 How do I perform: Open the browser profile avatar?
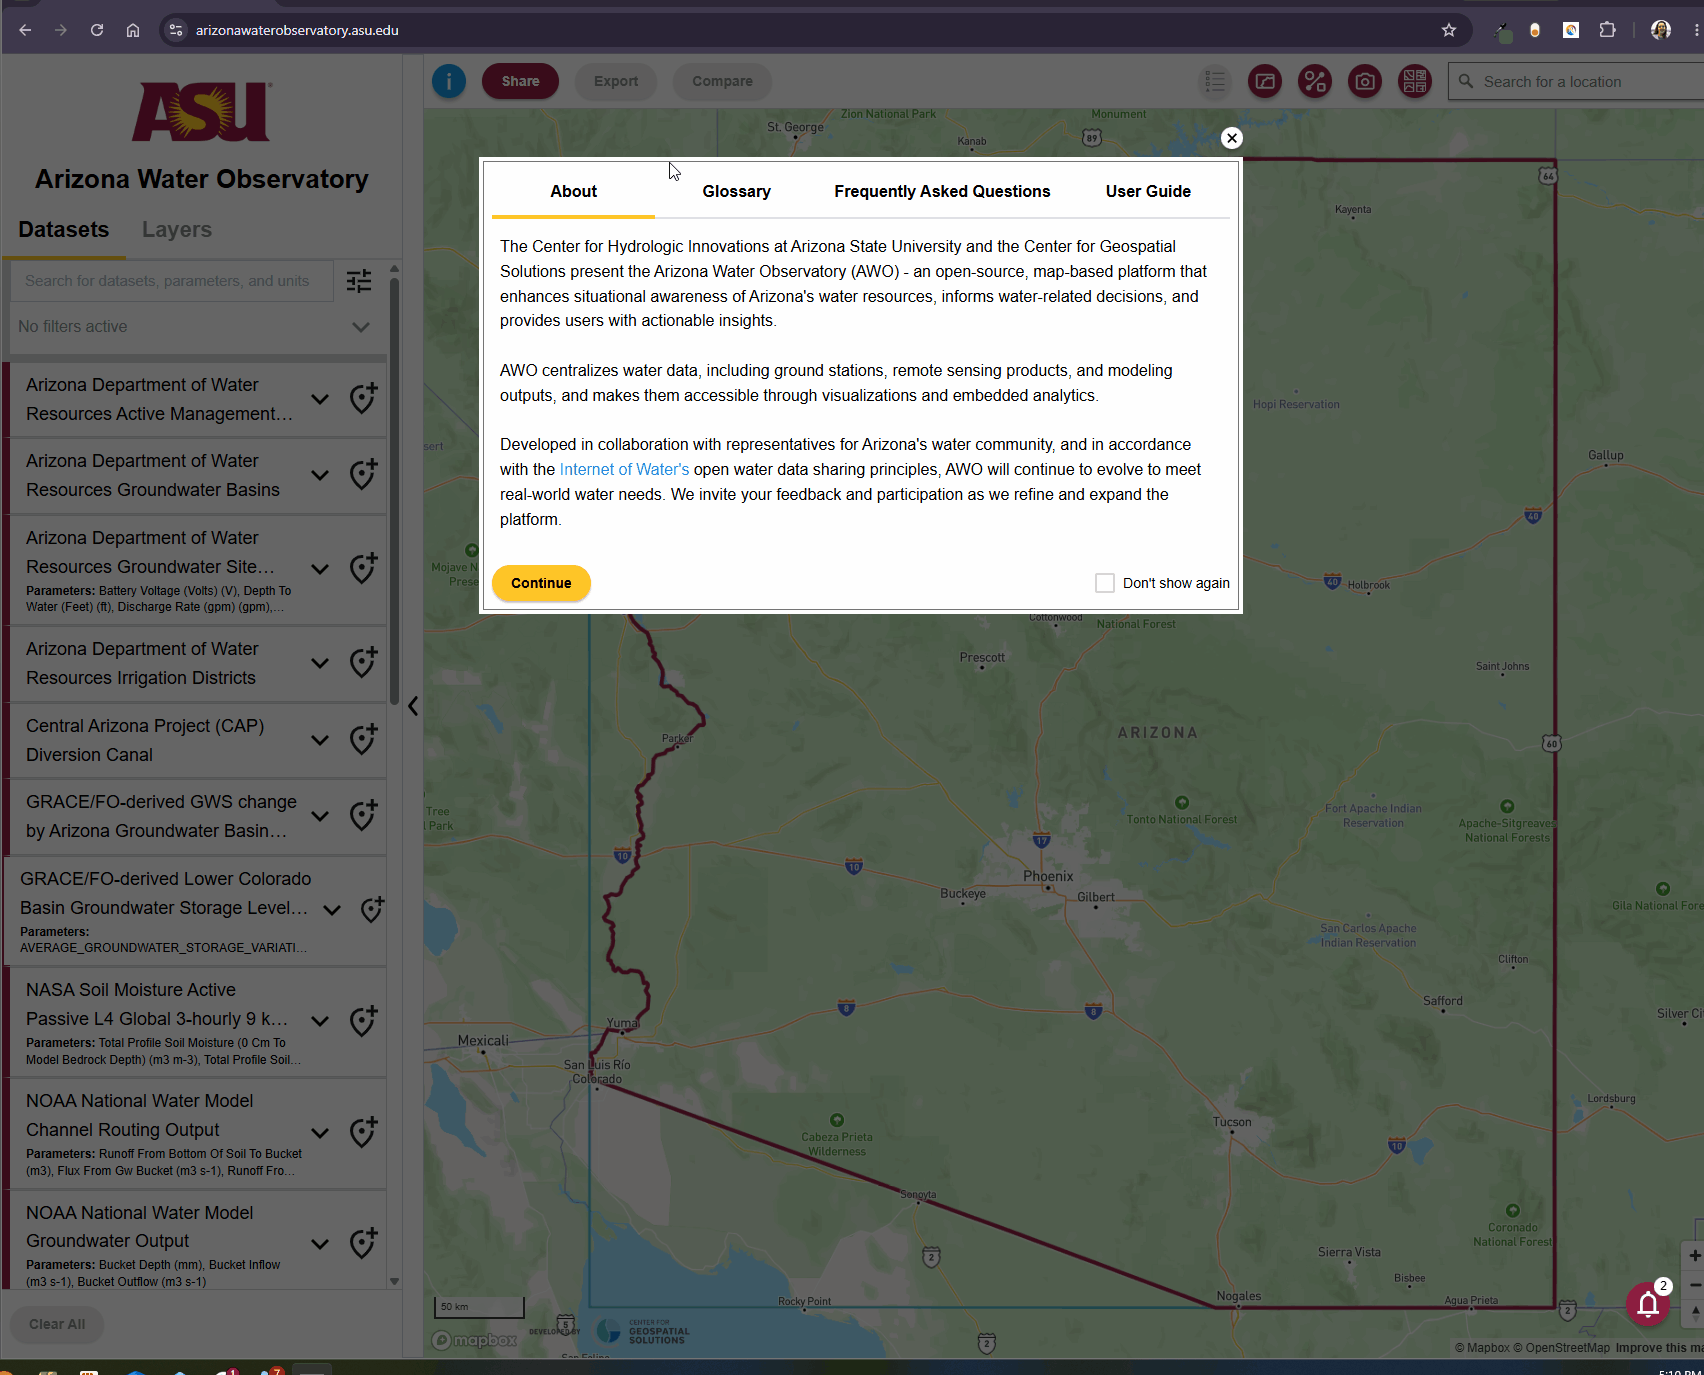(1661, 30)
